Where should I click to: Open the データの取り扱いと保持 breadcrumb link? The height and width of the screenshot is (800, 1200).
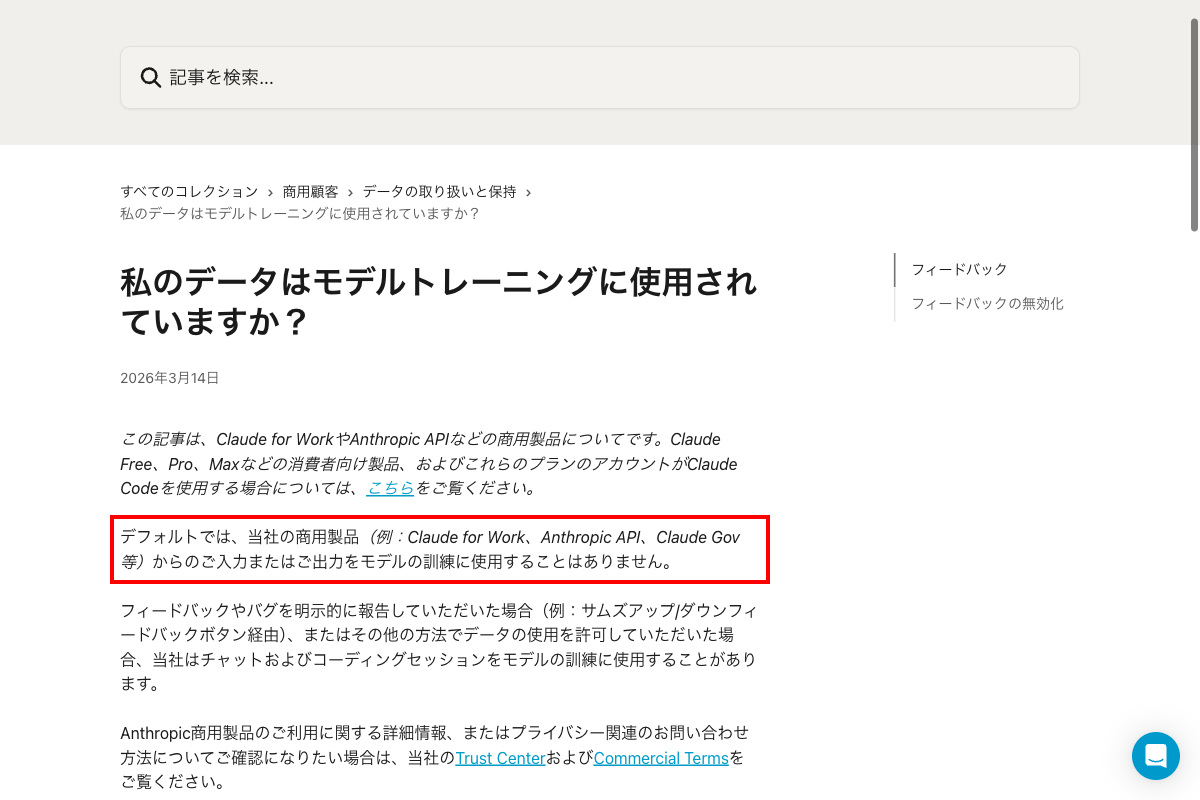[x=439, y=191]
